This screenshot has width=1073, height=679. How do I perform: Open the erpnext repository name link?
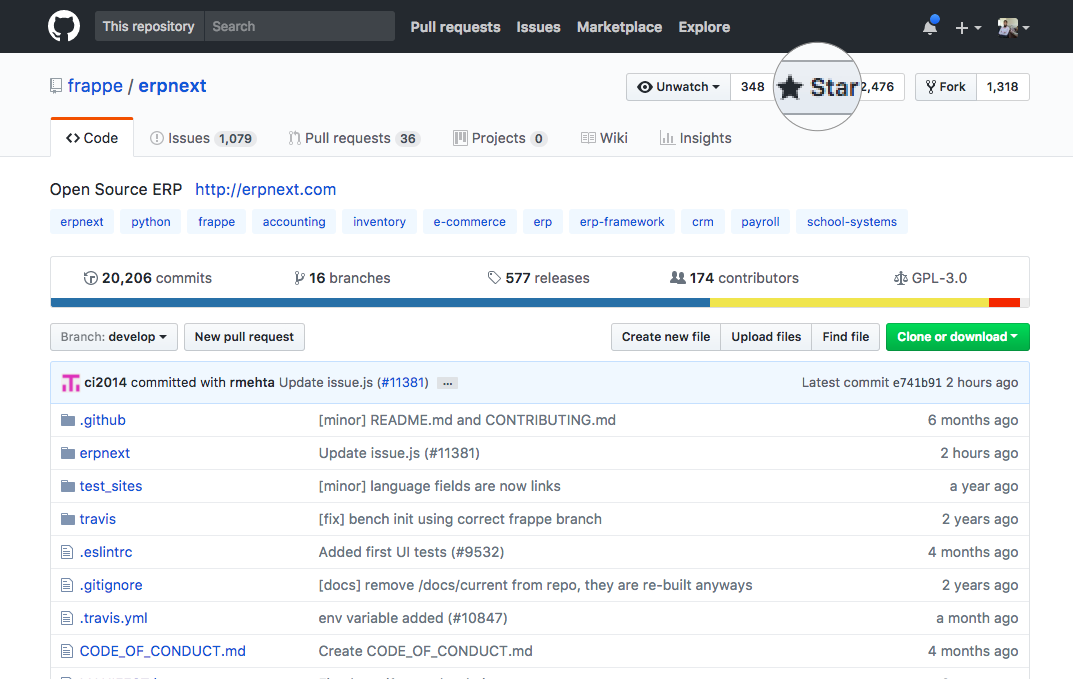172,86
